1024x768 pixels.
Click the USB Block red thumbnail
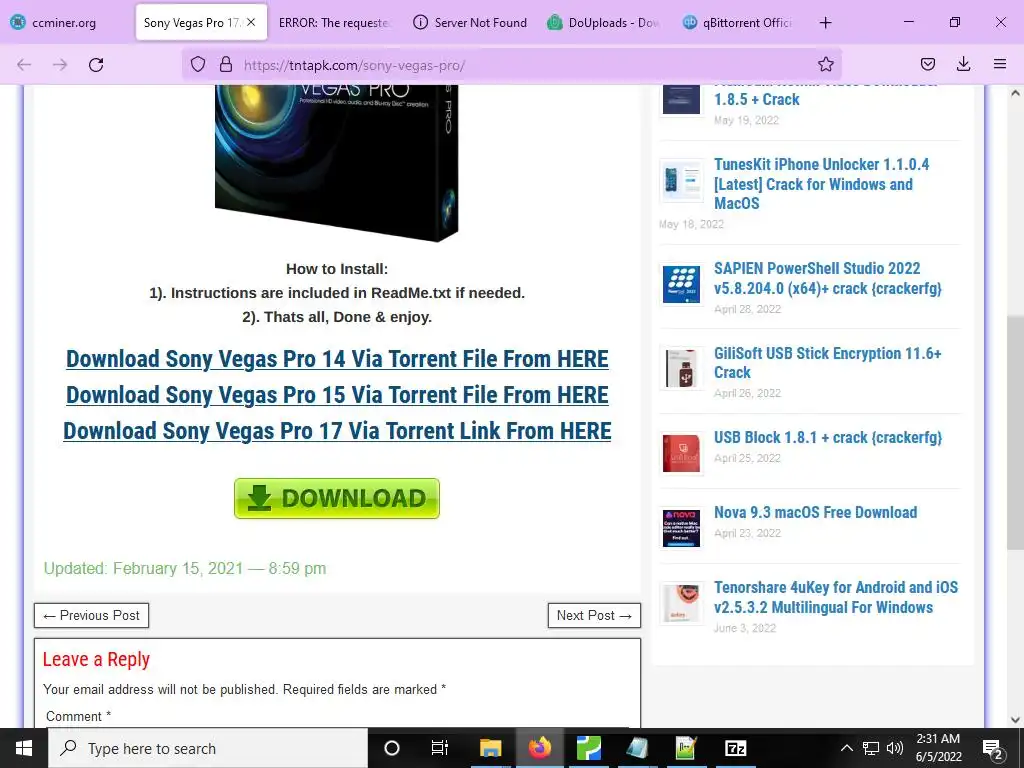[681, 453]
